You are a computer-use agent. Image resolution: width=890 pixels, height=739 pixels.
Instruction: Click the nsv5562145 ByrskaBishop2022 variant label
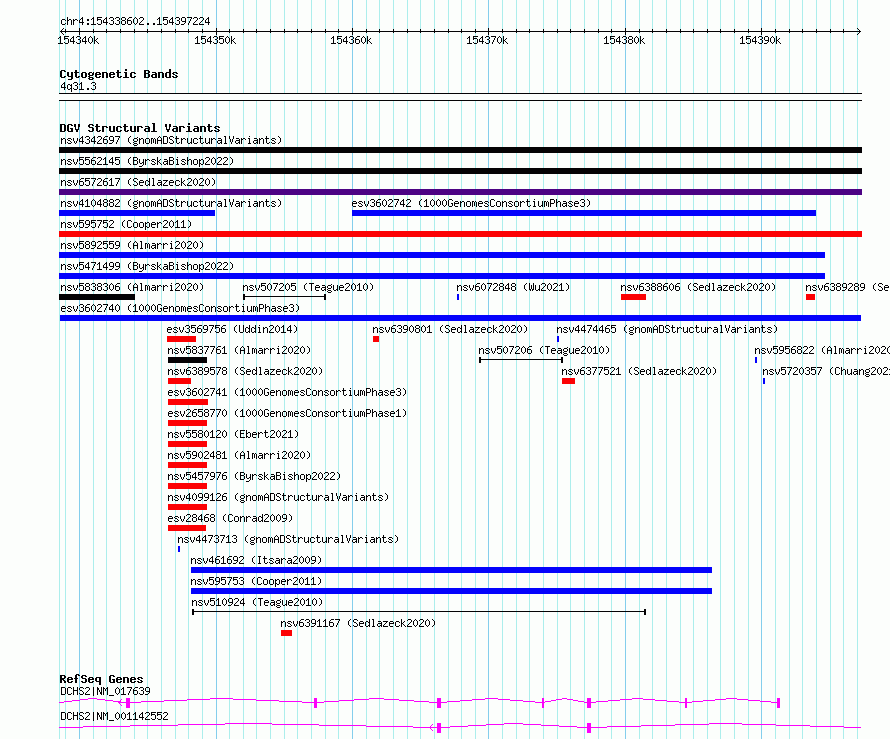(147, 161)
